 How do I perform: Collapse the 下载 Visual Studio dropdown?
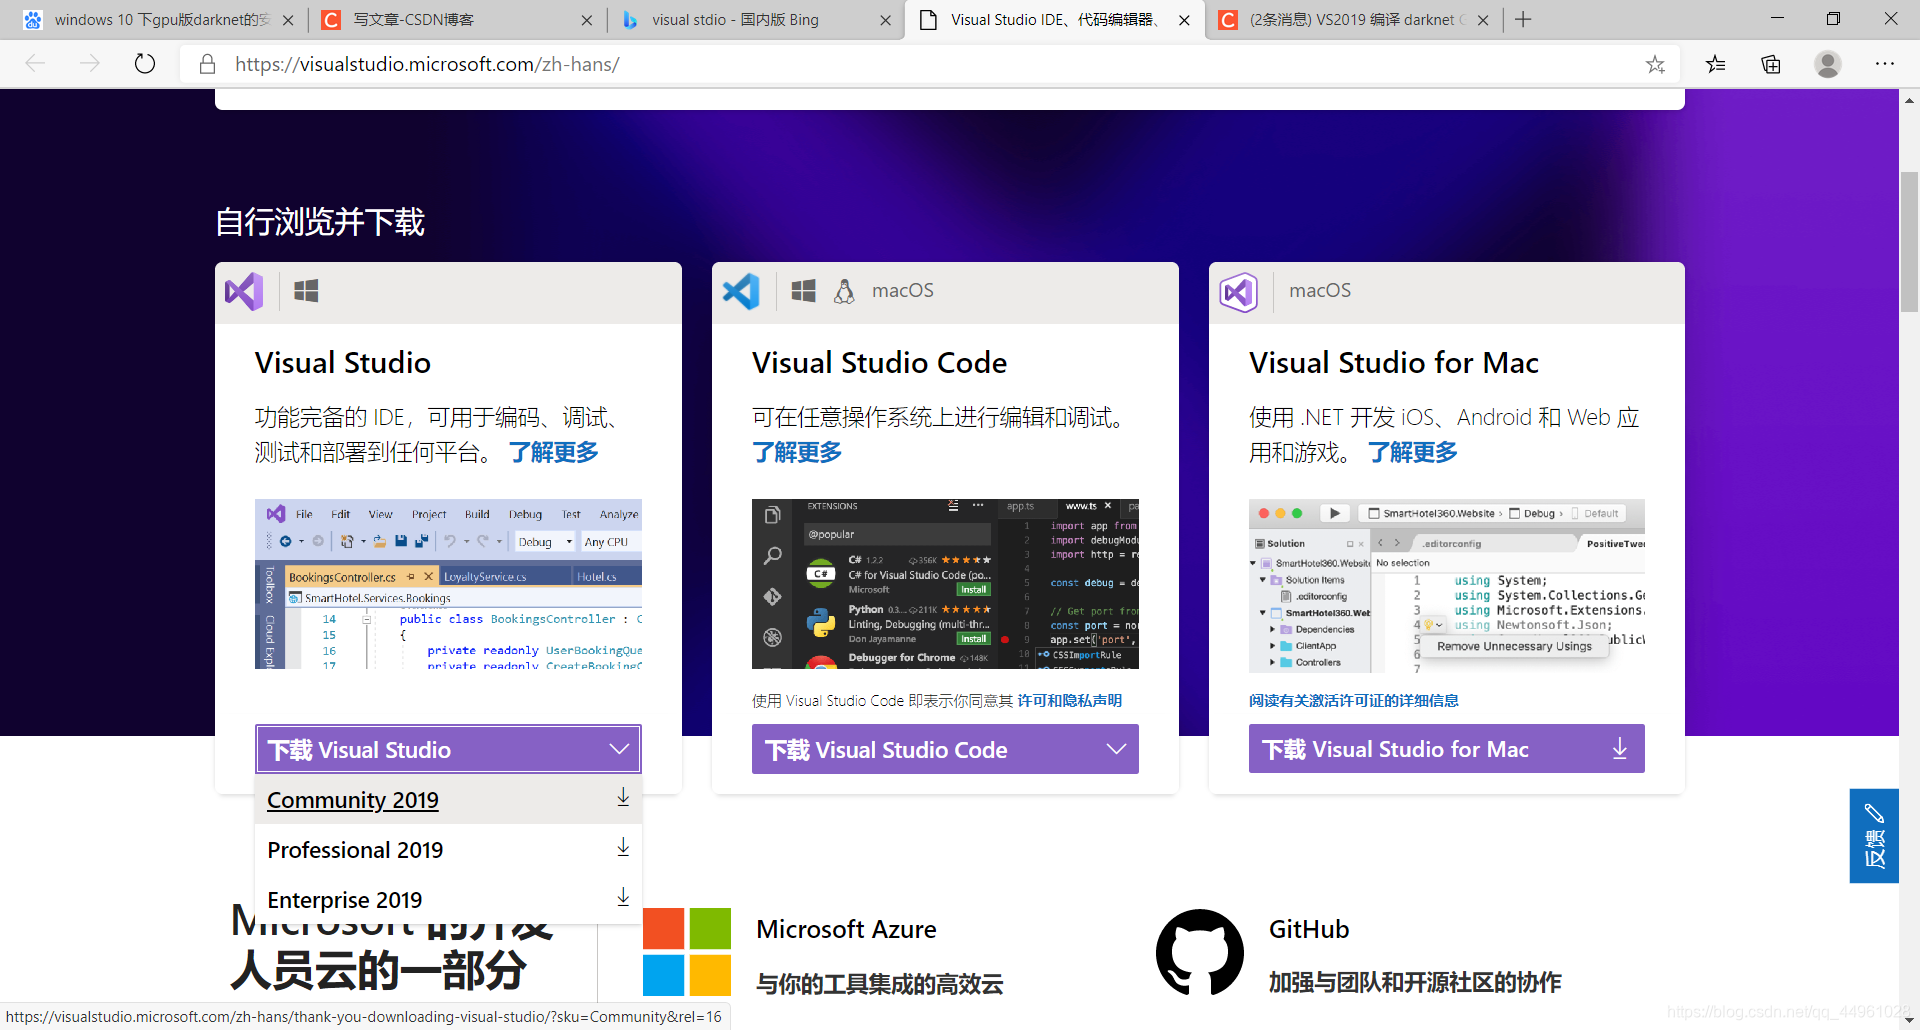(x=448, y=749)
